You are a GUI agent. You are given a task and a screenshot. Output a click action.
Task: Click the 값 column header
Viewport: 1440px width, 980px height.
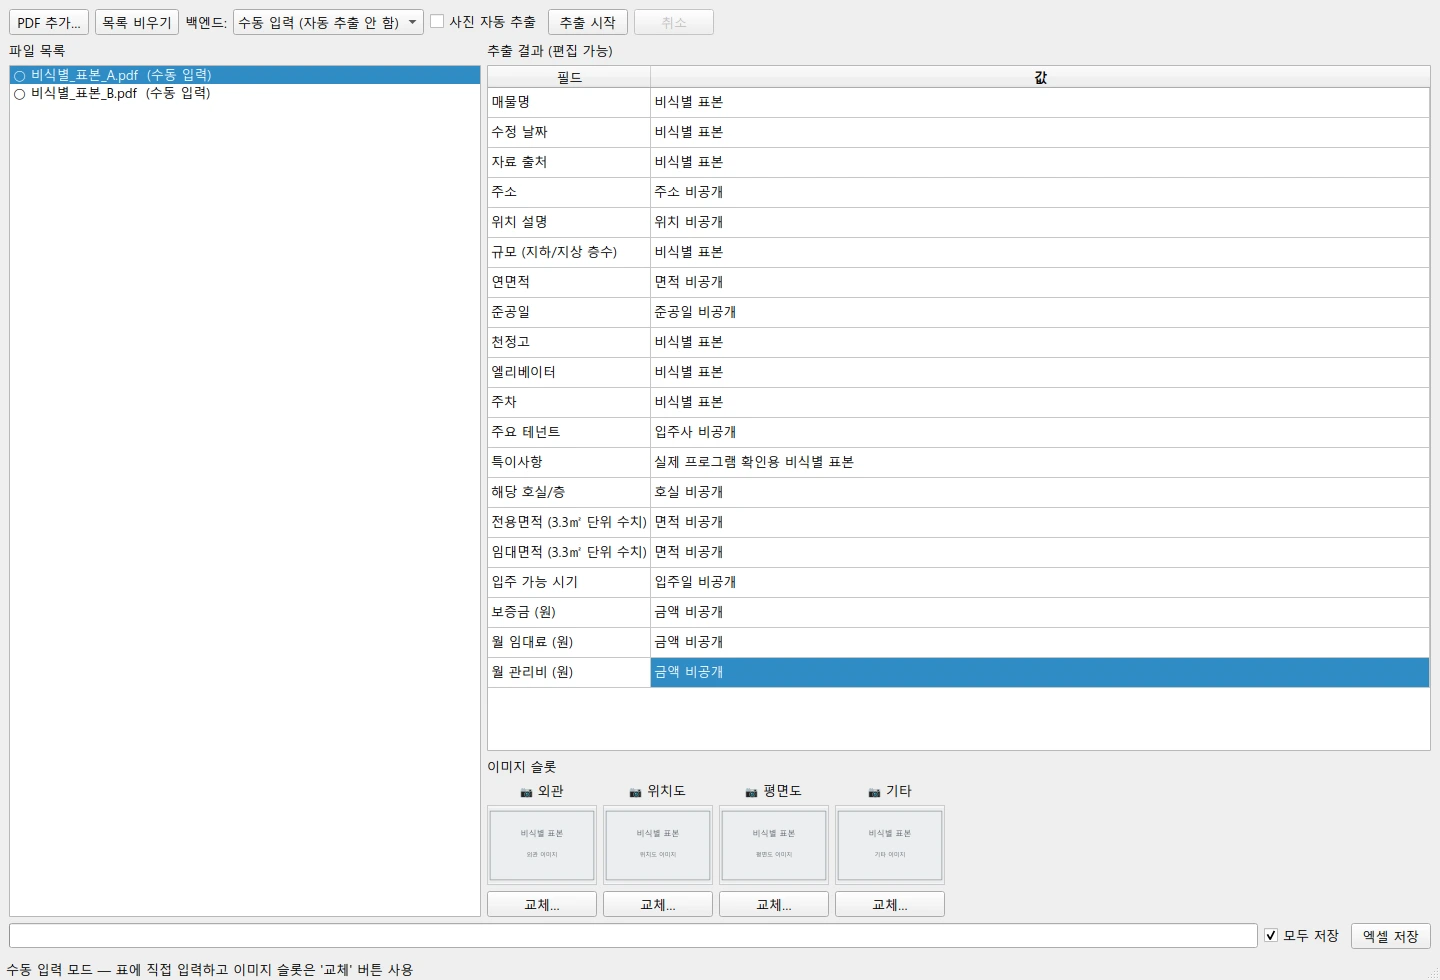[1040, 77]
